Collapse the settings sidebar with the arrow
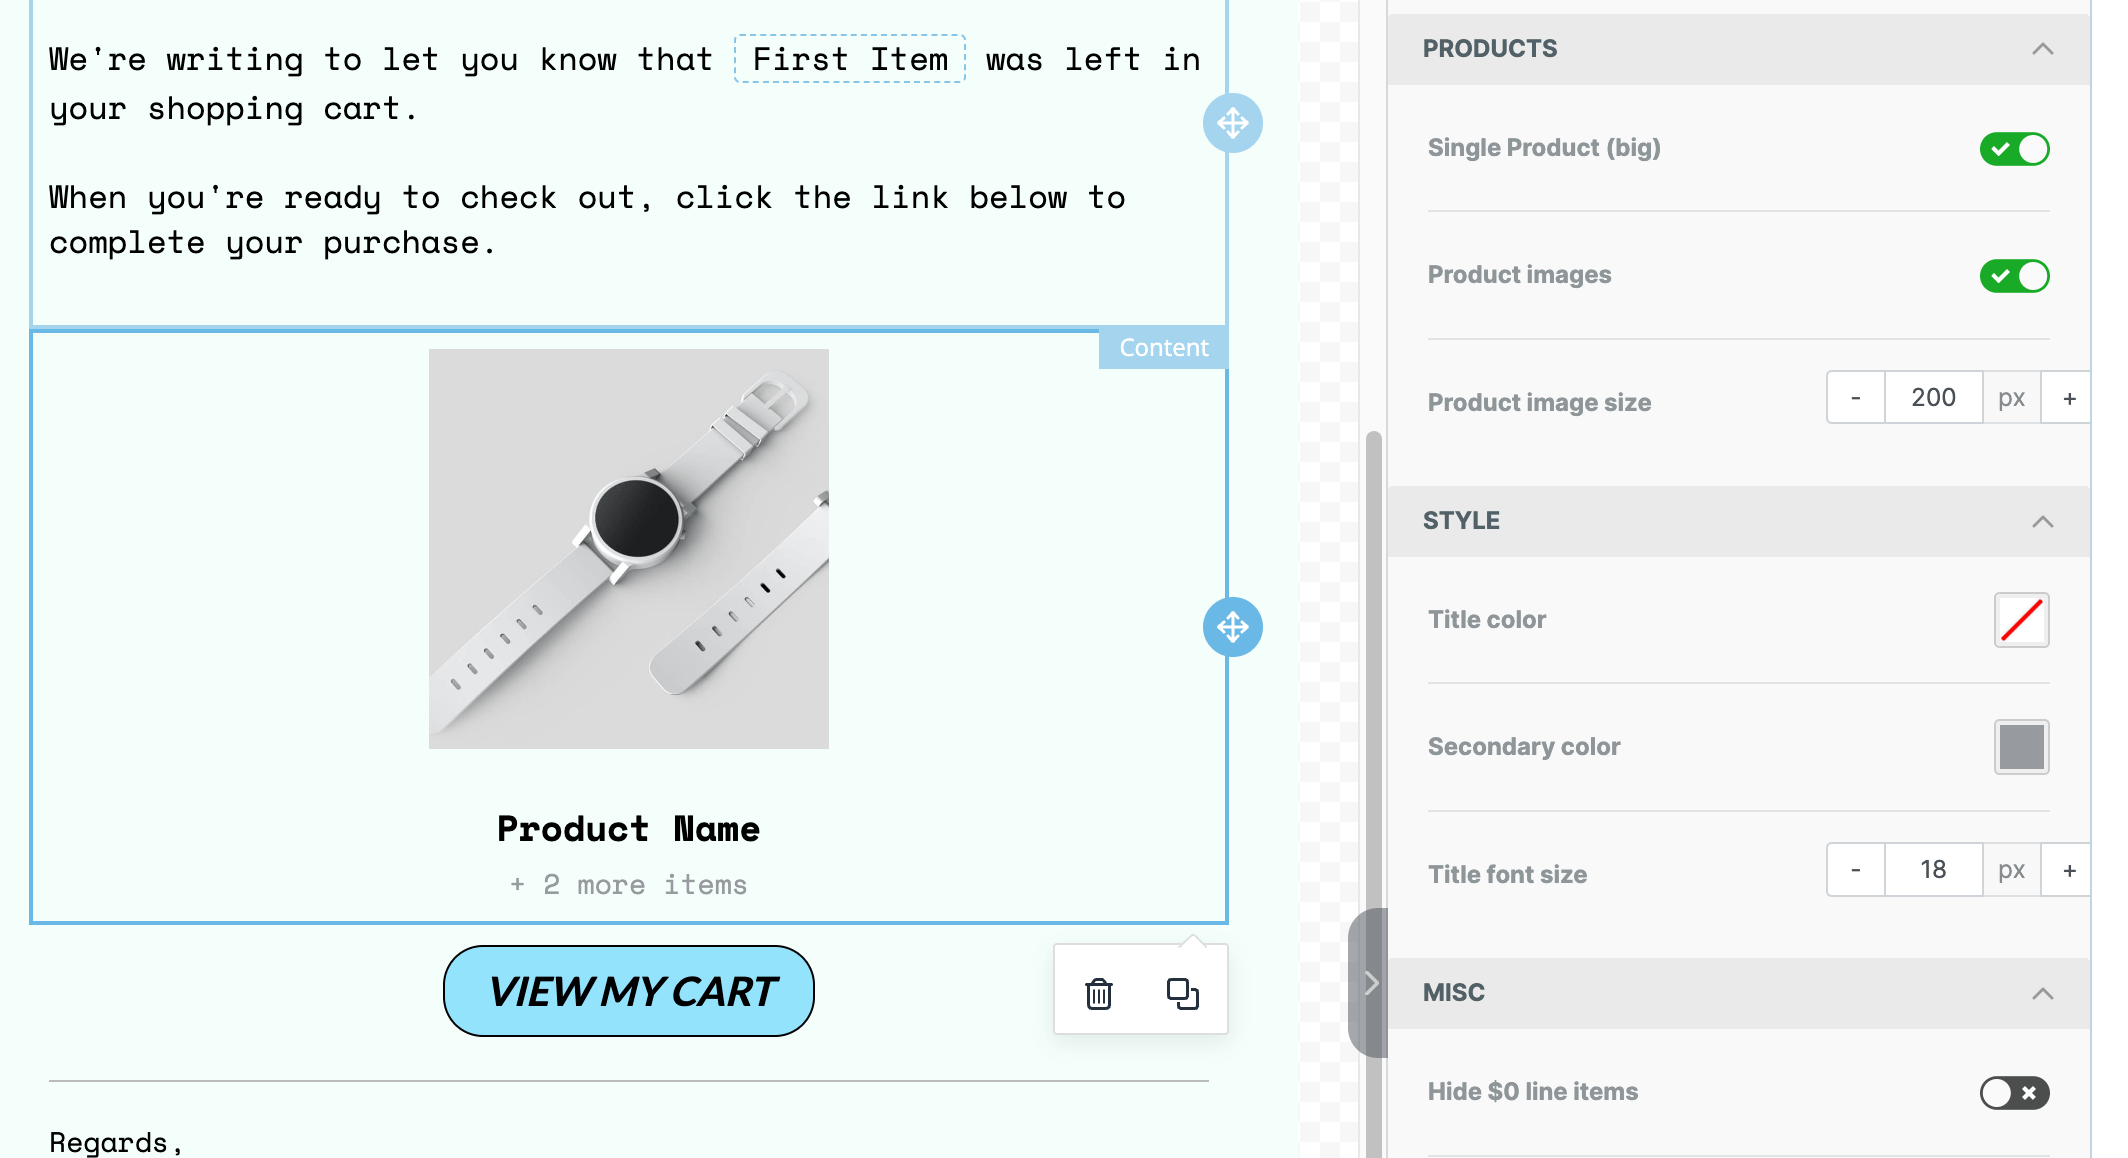Screen dimensions: 2128x1158 (1371, 984)
